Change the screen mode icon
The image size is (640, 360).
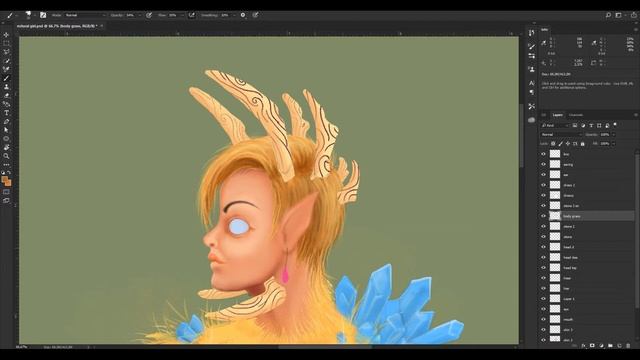point(6,200)
